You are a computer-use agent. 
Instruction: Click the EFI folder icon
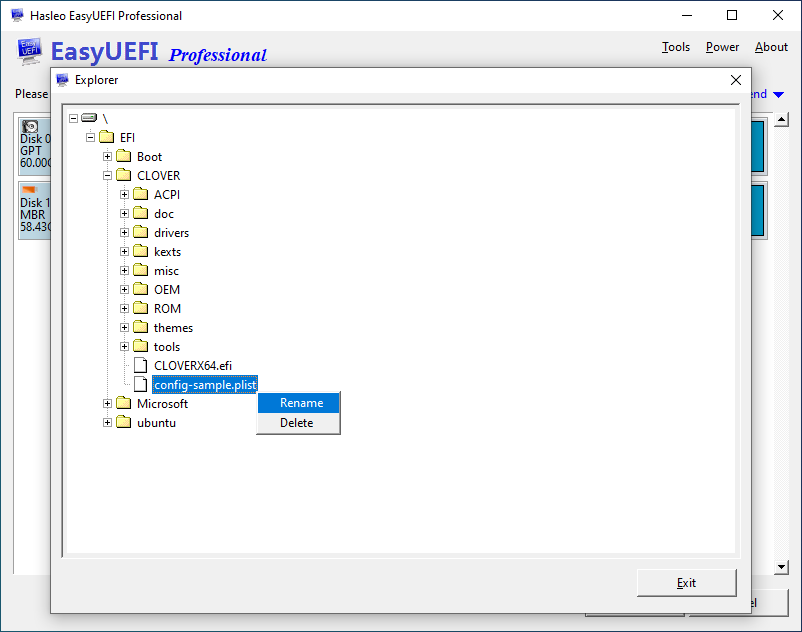pyautogui.click(x=106, y=137)
